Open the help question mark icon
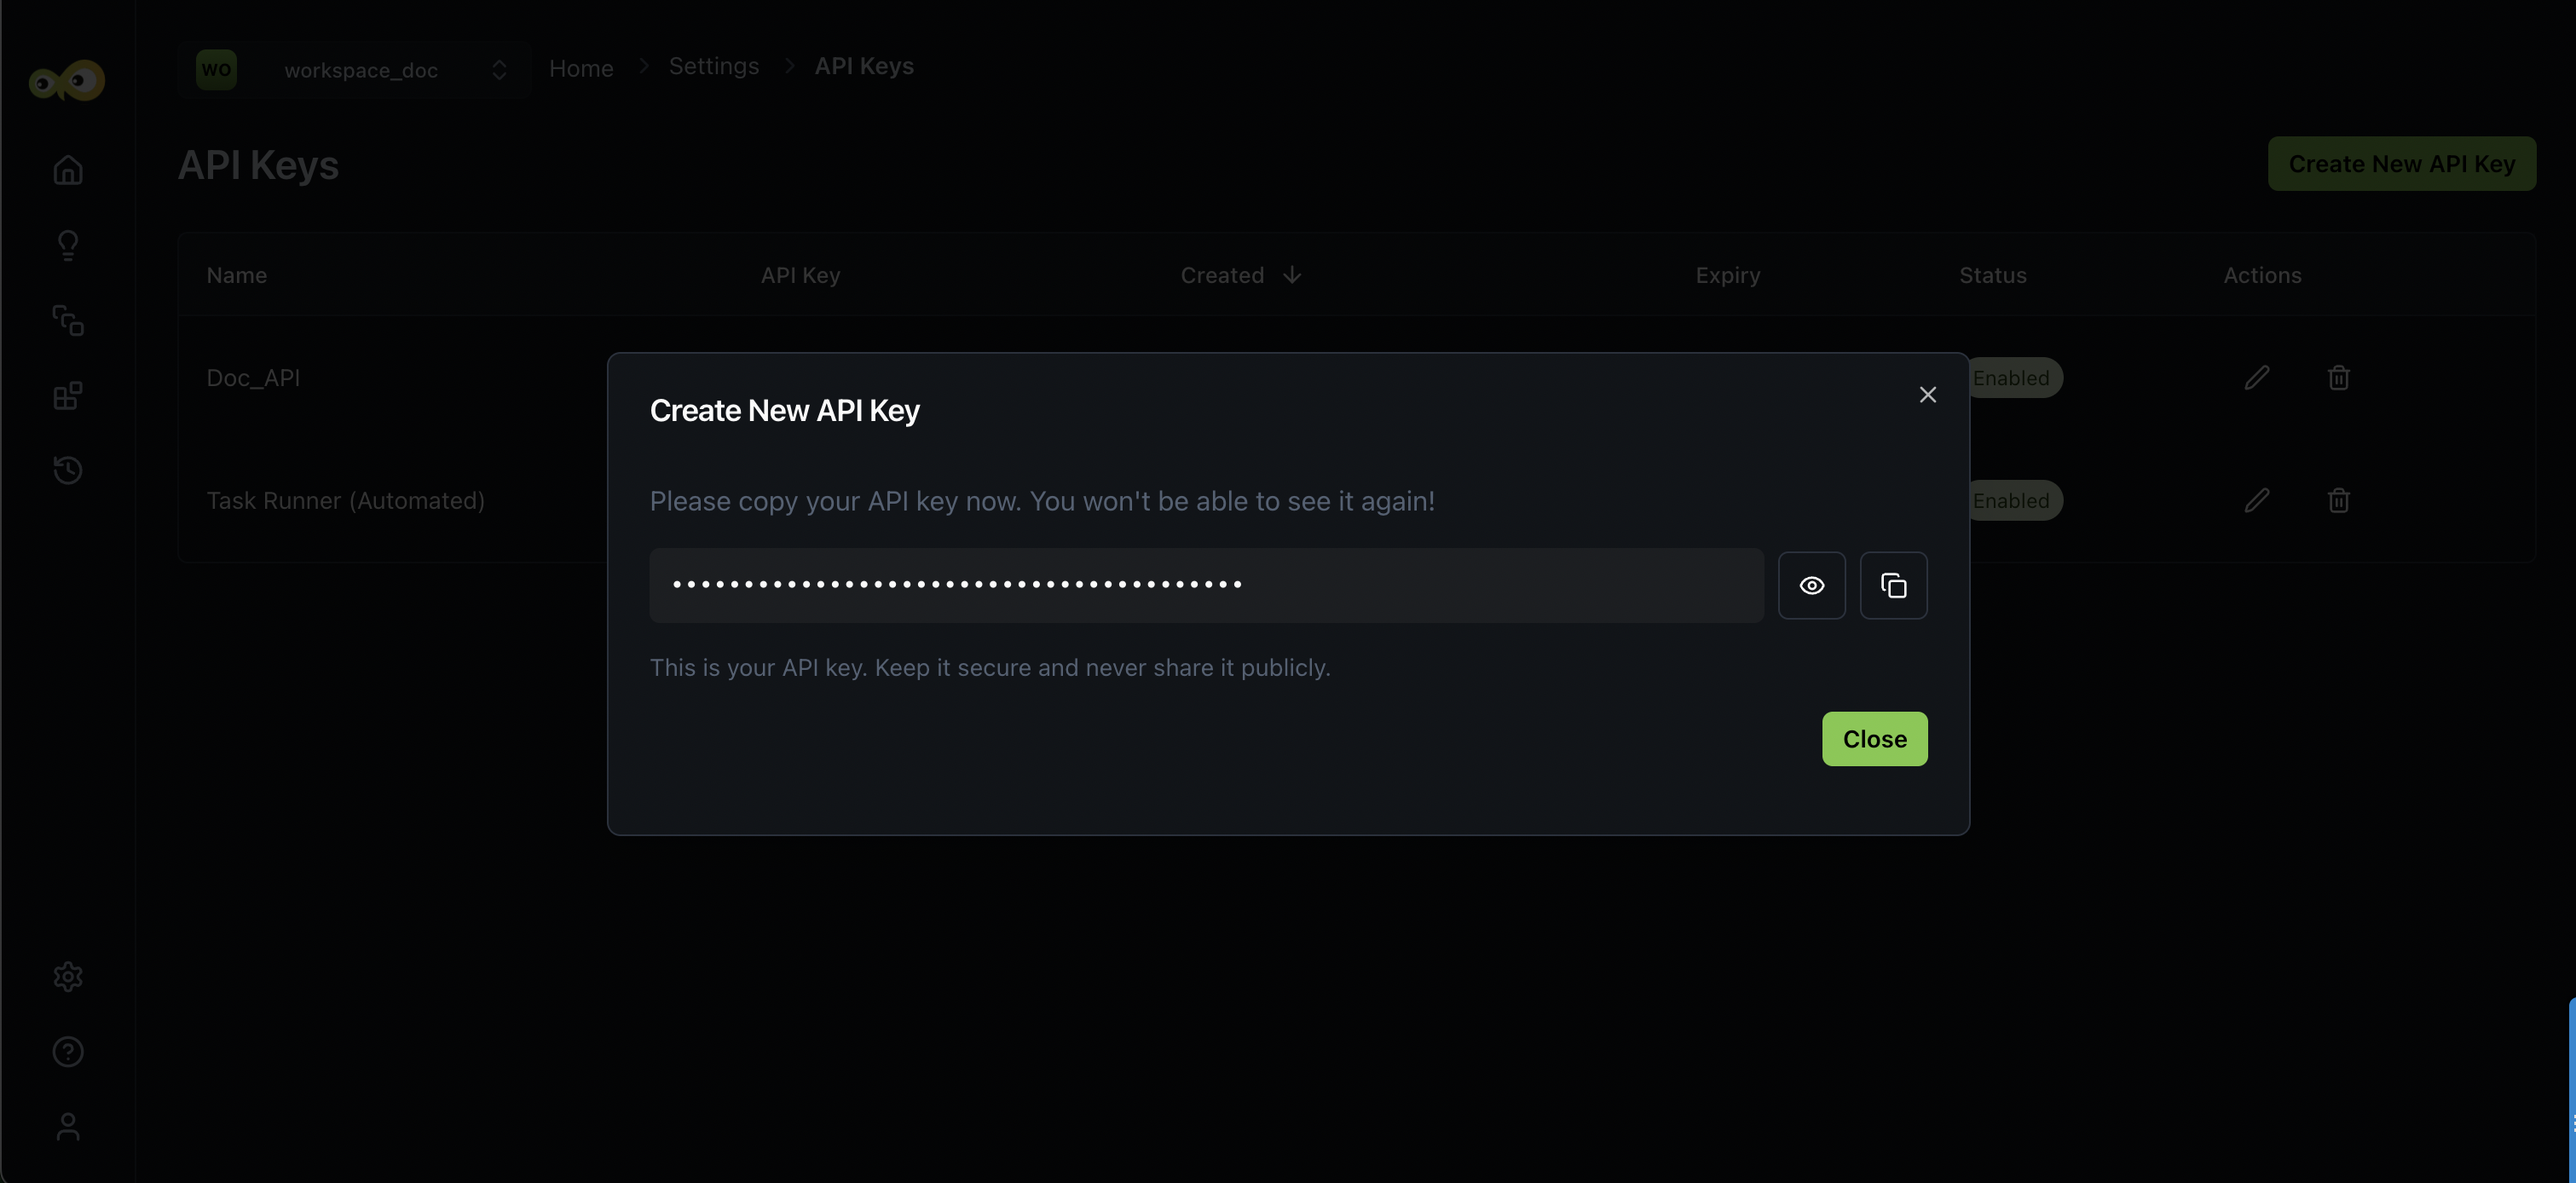Image resolution: width=2576 pixels, height=1183 pixels. (x=68, y=1051)
